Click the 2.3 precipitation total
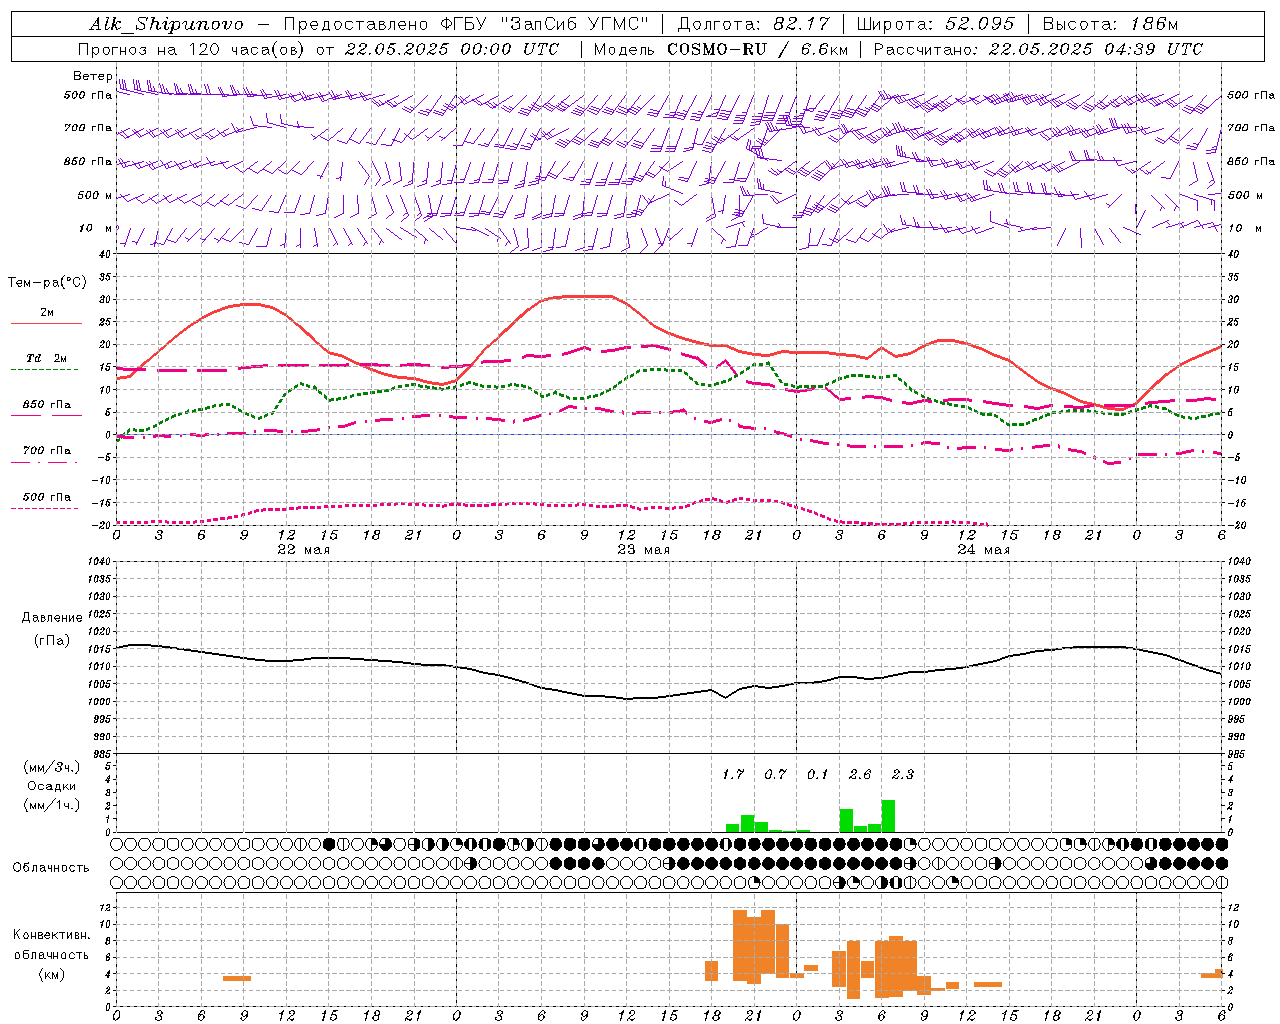The image size is (1280, 1024). coord(903,774)
